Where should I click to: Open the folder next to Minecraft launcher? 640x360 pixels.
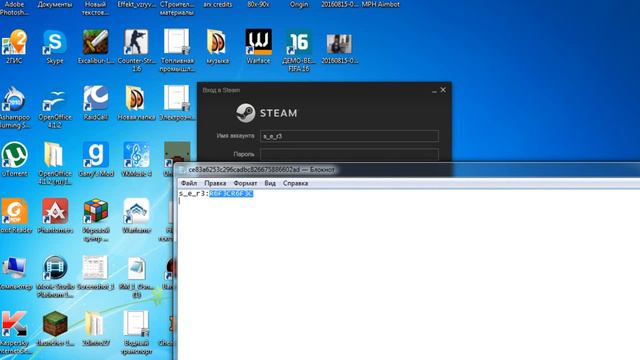point(94,324)
